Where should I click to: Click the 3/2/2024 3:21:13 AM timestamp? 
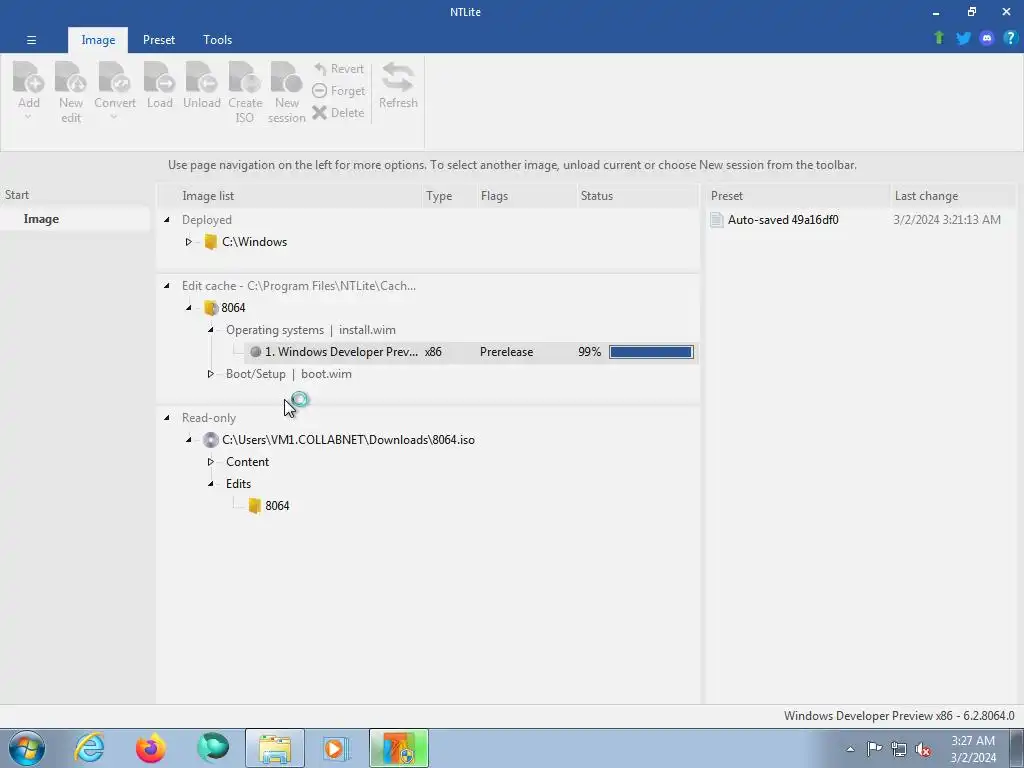tap(946, 220)
